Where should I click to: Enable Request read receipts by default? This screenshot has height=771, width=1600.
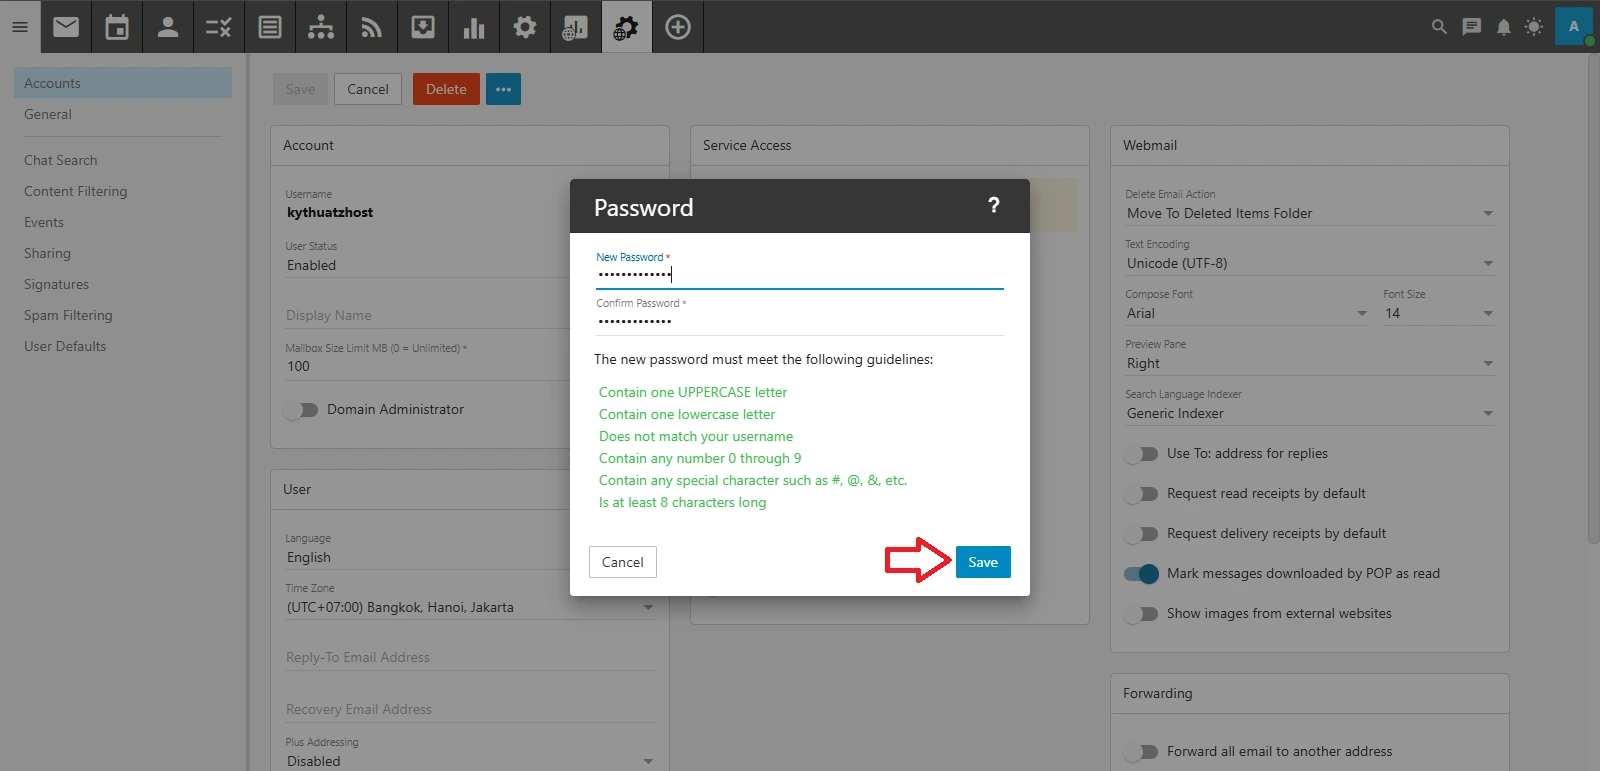[x=1141, y=494]
